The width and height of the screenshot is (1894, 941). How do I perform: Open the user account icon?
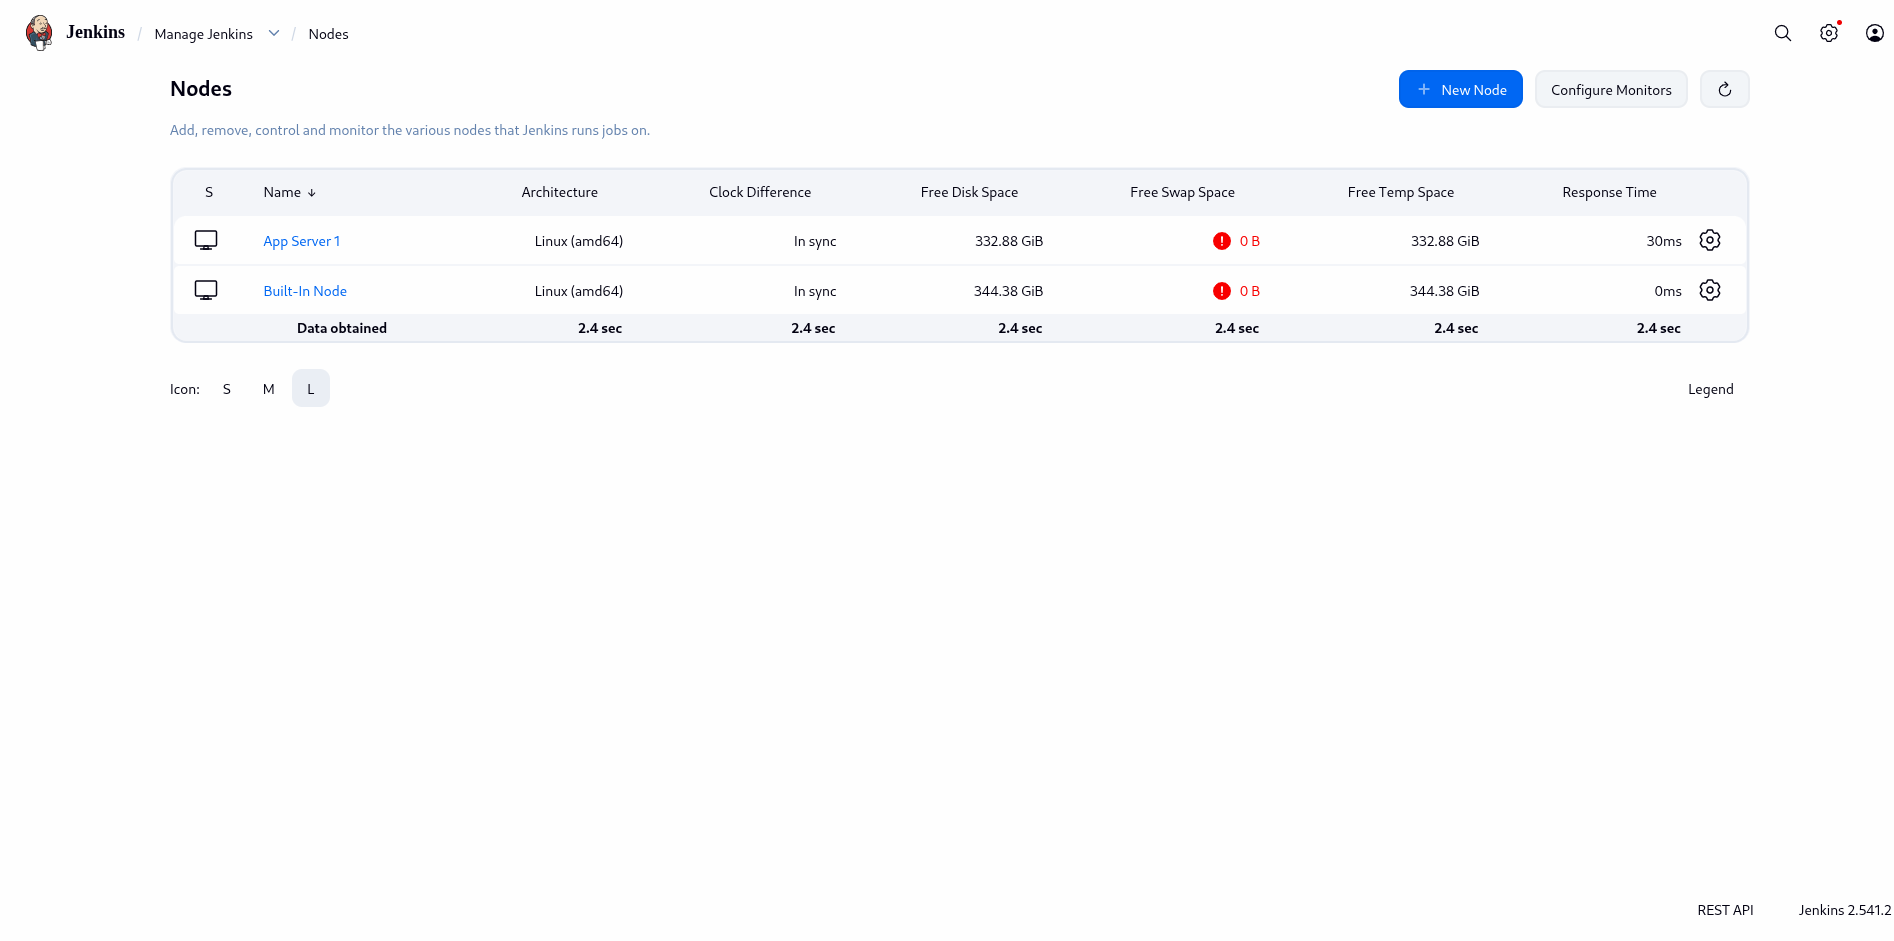click(1874, 33)
